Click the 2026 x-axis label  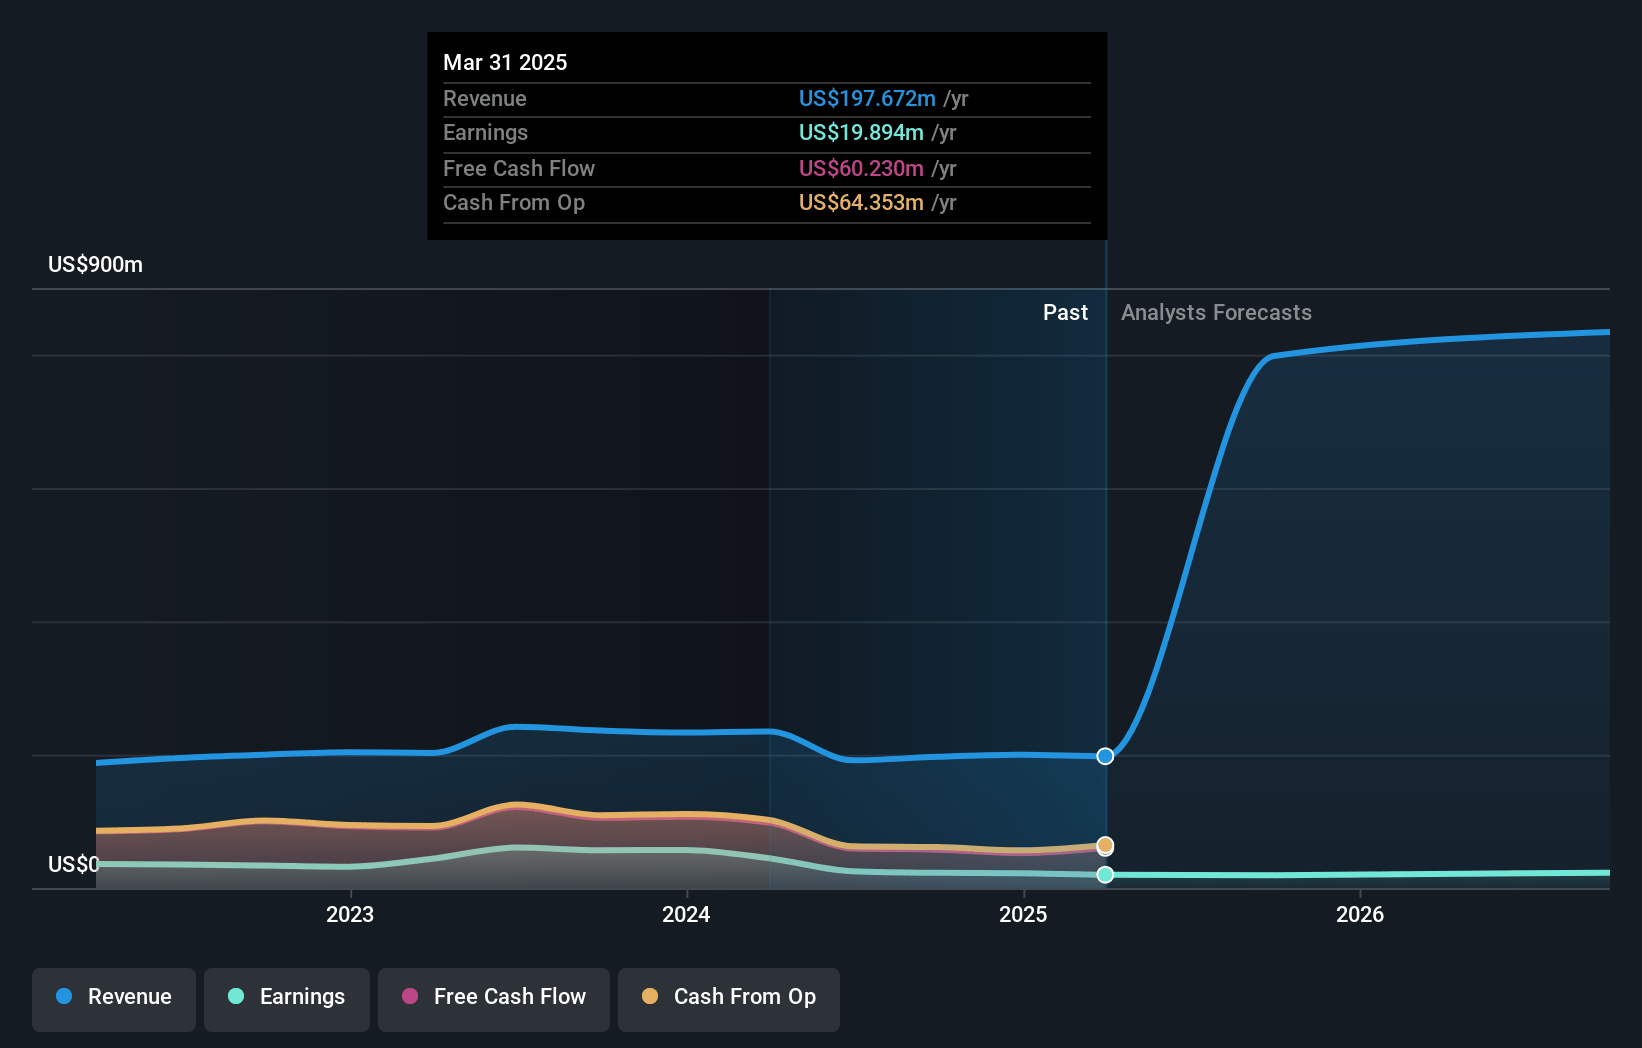tap(1360, 914)
